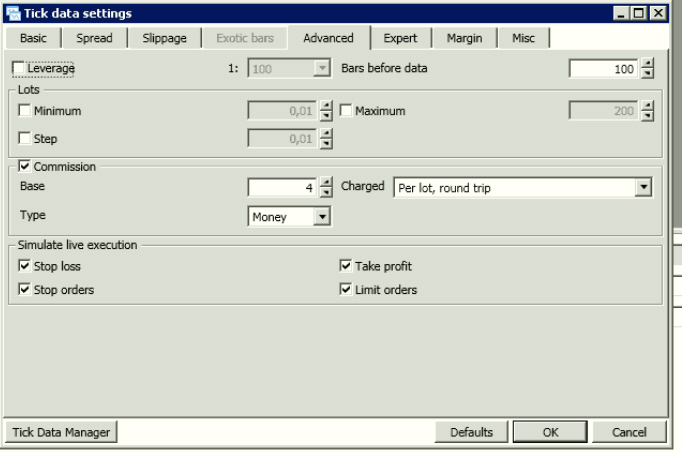682x453 pixels.
Task: Click the Bars before data field
Action: pyautogui.click(x=604, y=69)
